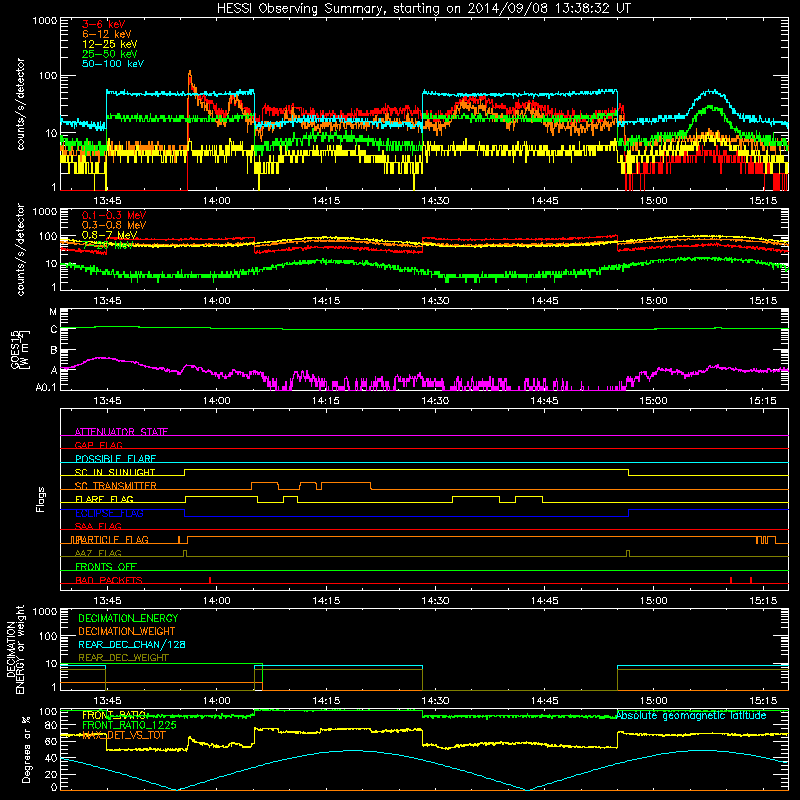The height and width of the screenshot is (800, 800).
Task: Click 15:00 time label under decimation panel
Action: [x=654, y=701]
